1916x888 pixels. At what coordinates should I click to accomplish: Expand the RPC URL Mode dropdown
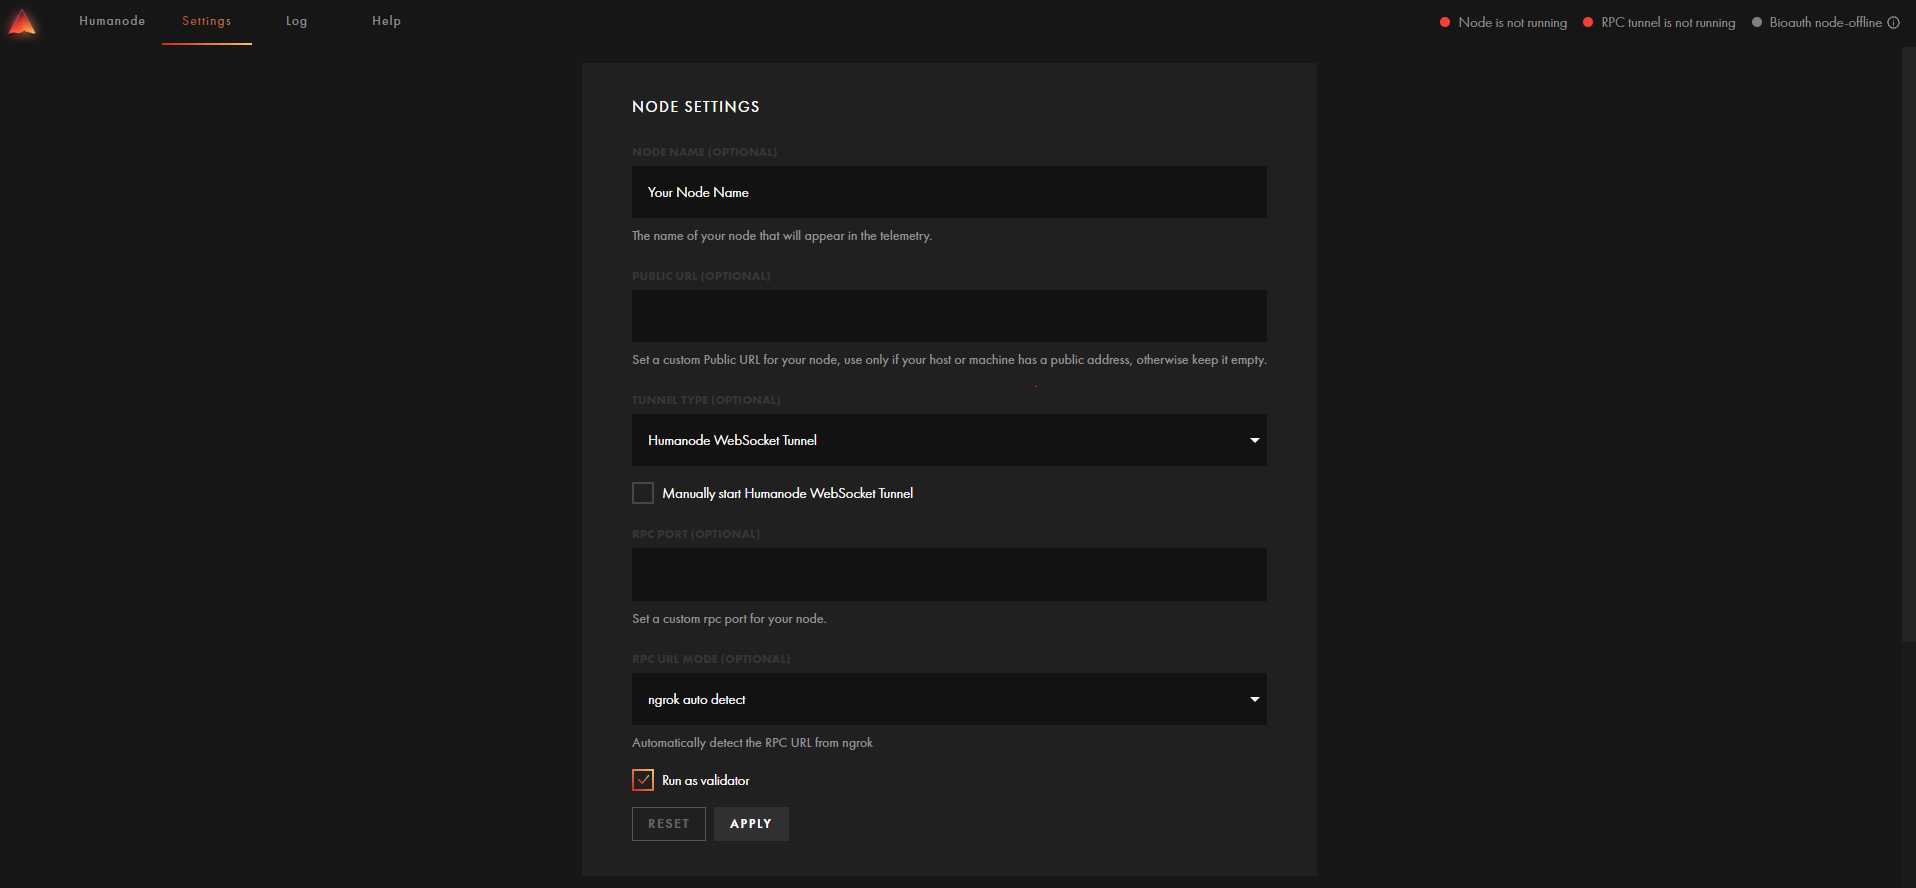coord(949,699)
